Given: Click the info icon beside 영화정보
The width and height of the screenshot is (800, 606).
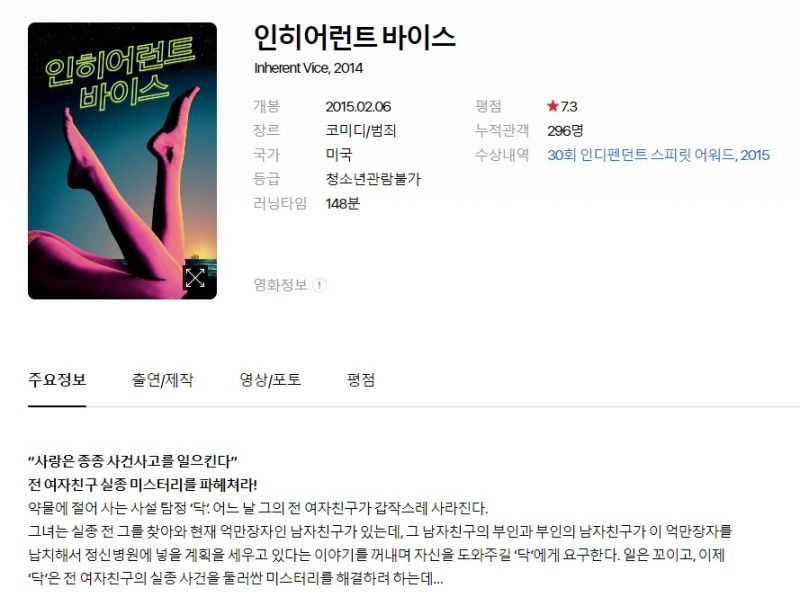Looking at the screenshot, I should point(319,285).
